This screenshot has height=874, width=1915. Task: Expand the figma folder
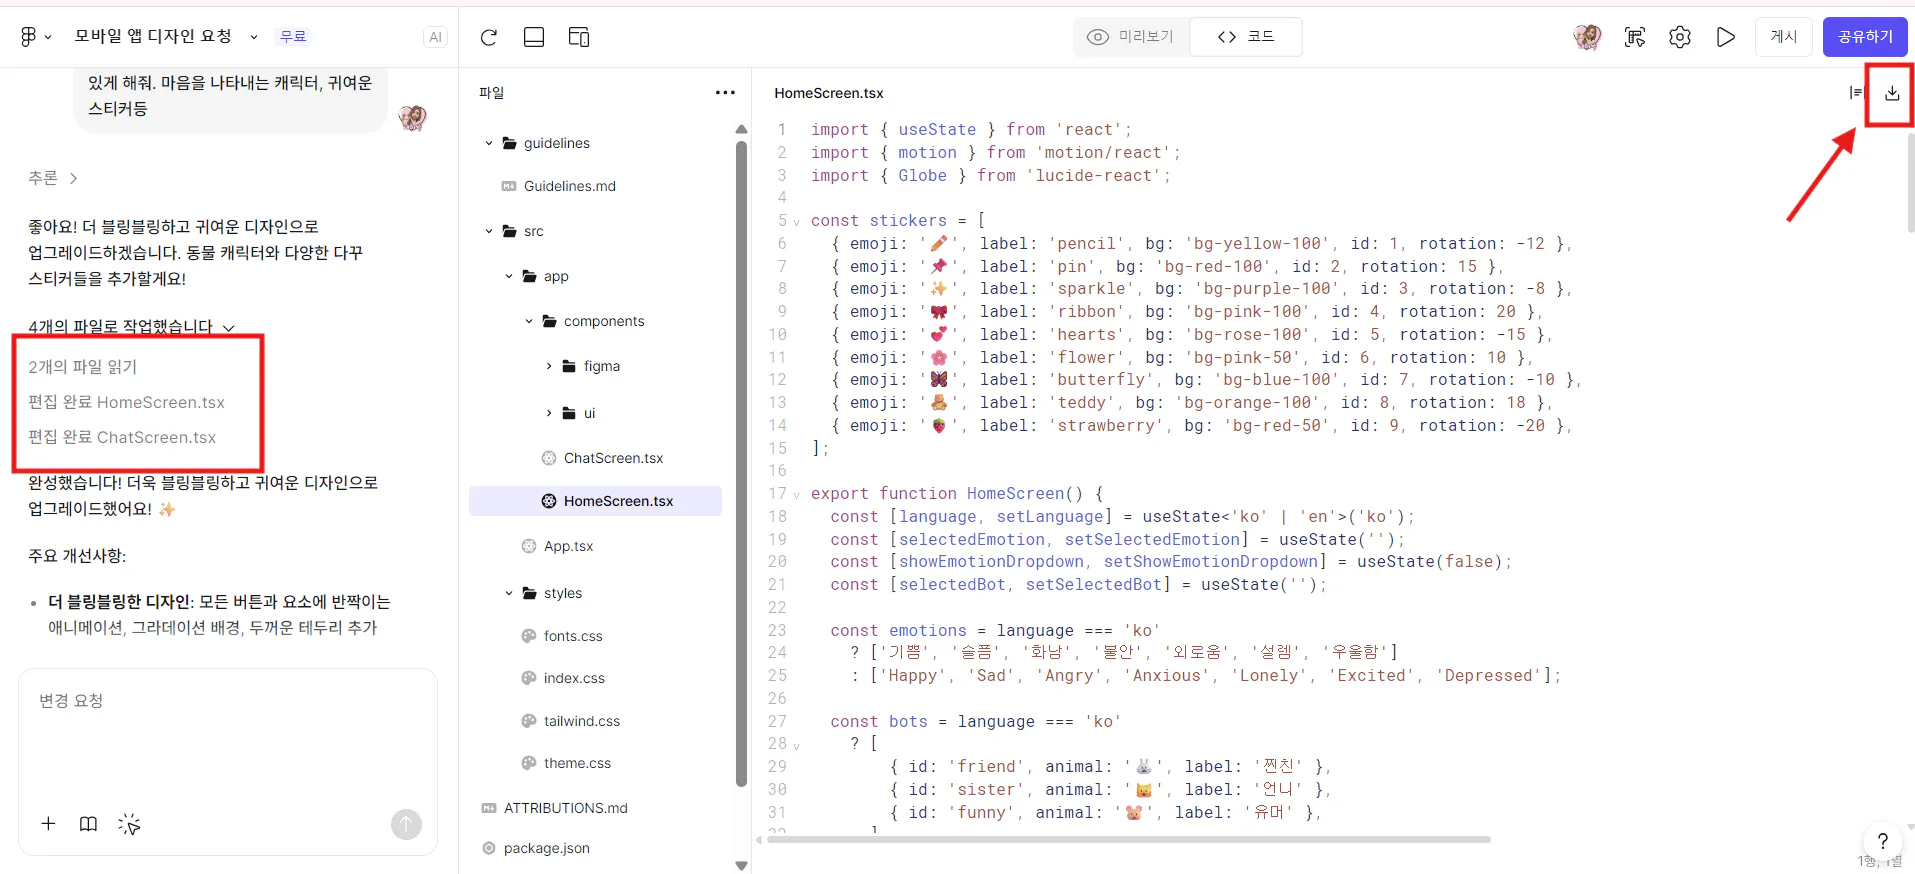tap(549, 366)
